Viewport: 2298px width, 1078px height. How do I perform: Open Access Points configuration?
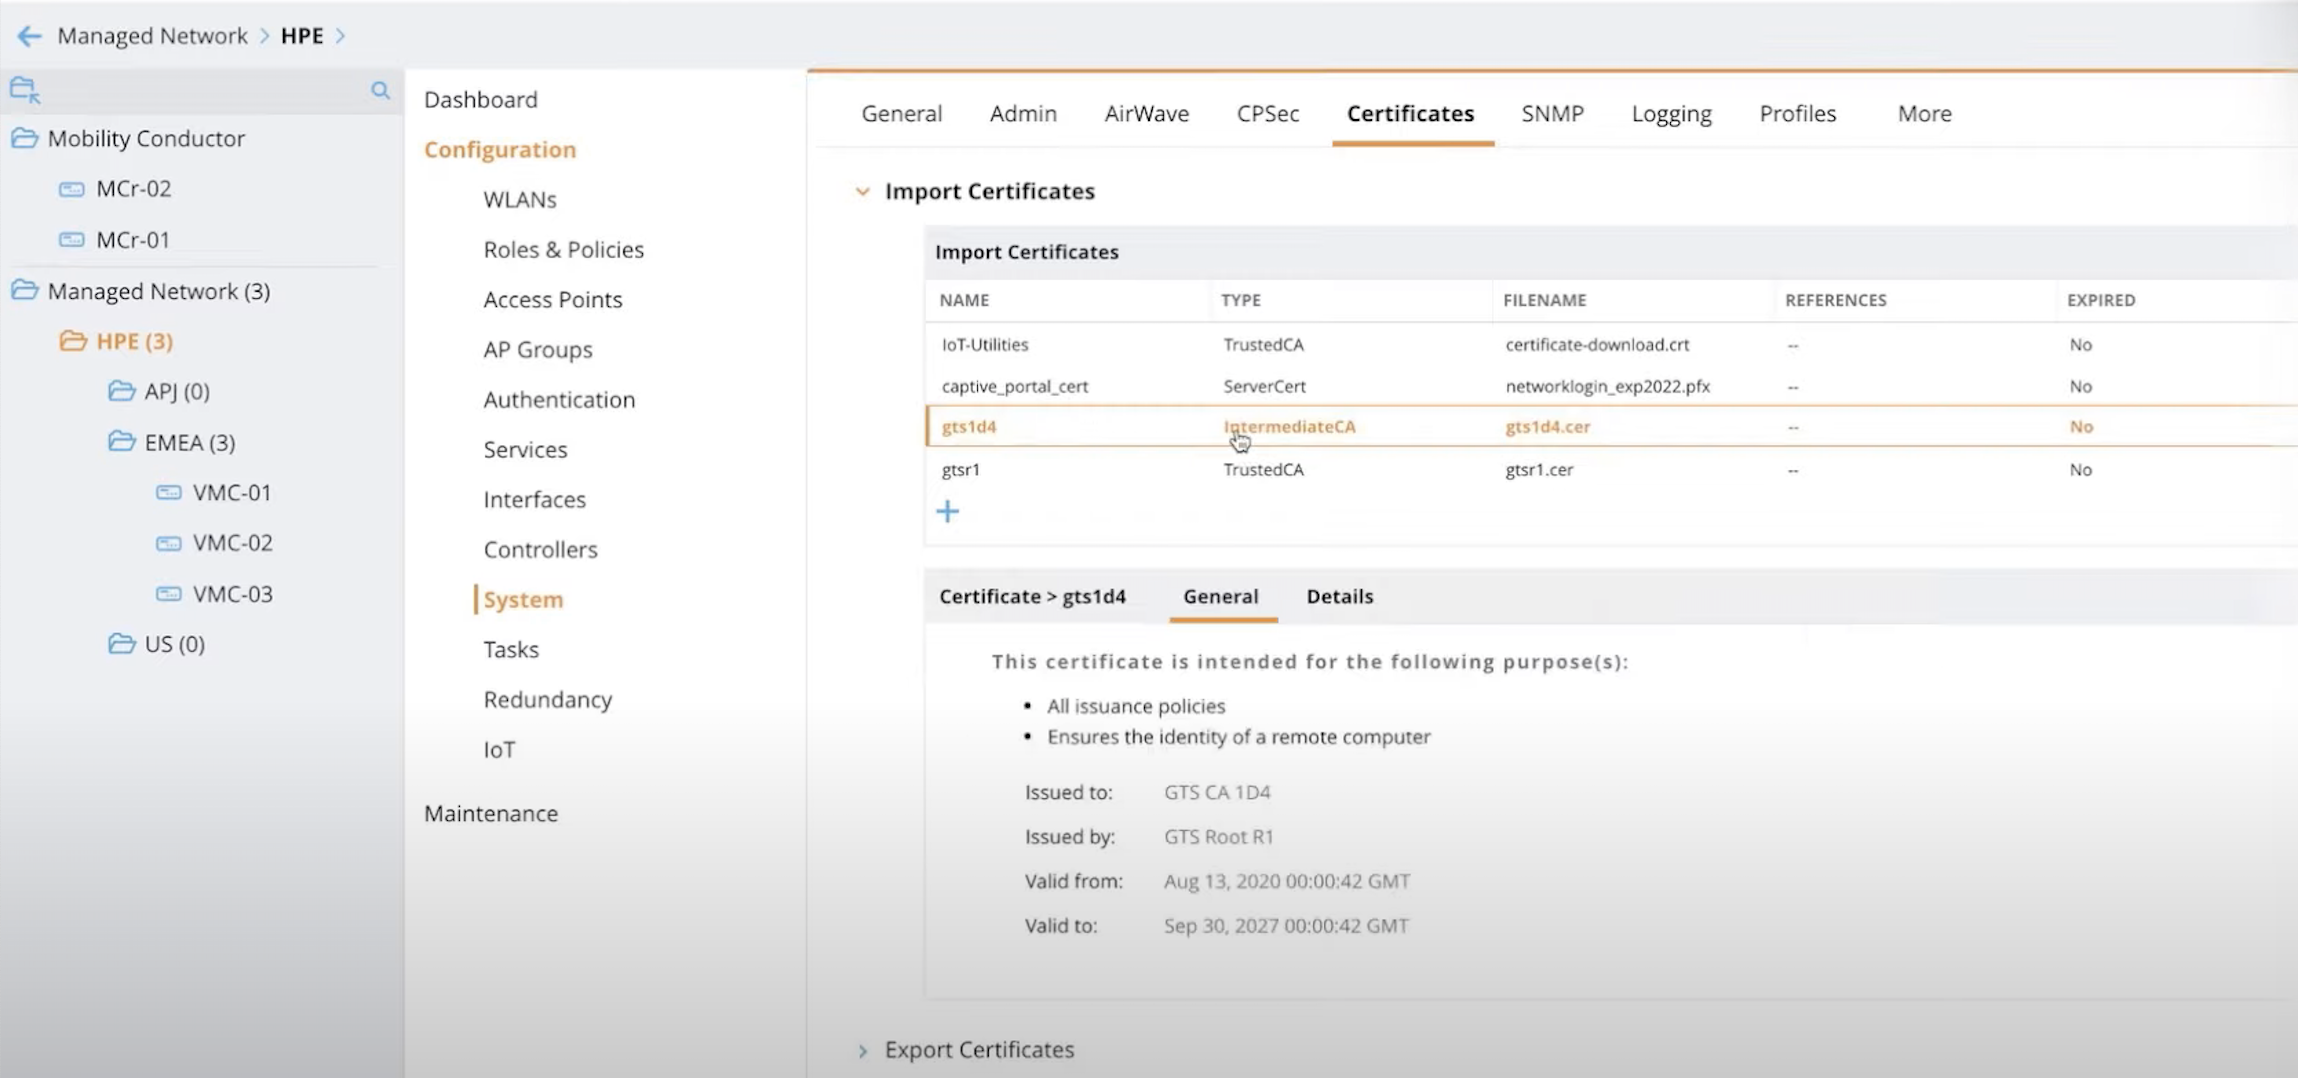552,300
